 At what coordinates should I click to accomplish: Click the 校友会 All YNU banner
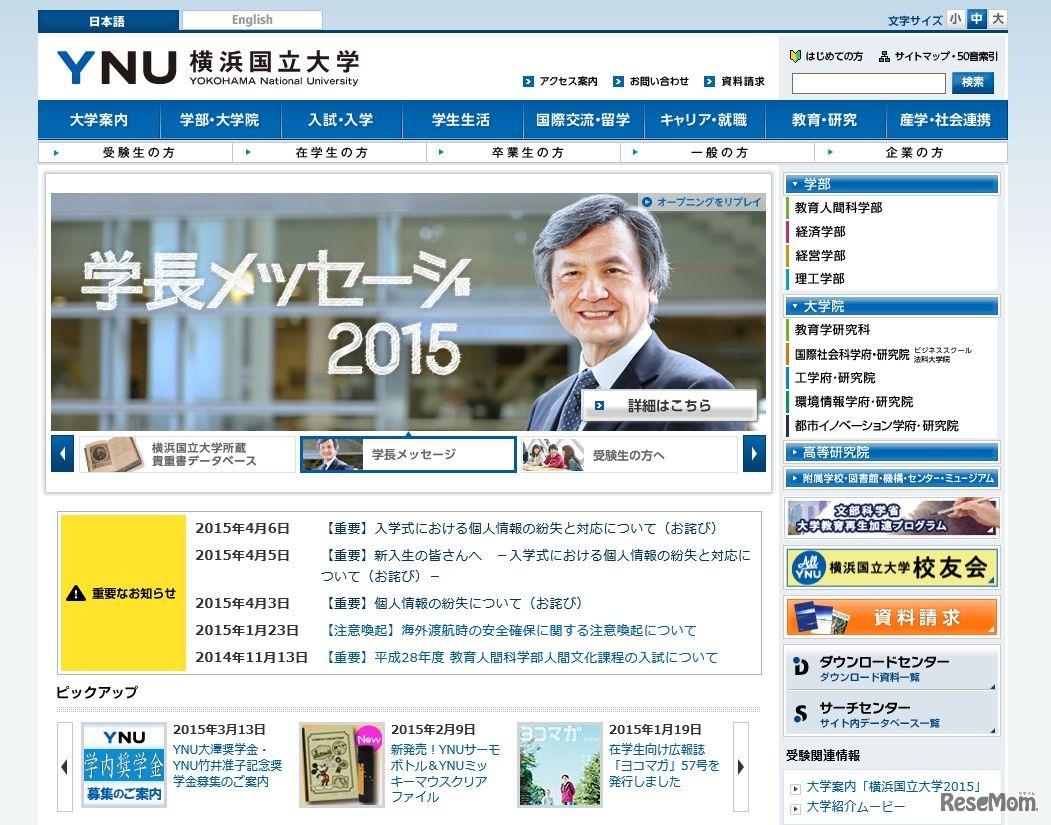click(x=891, y=567)
